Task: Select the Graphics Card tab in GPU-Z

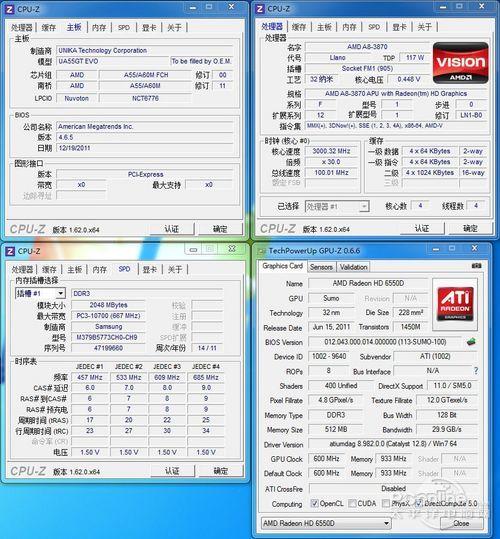Action: [282, 266]
